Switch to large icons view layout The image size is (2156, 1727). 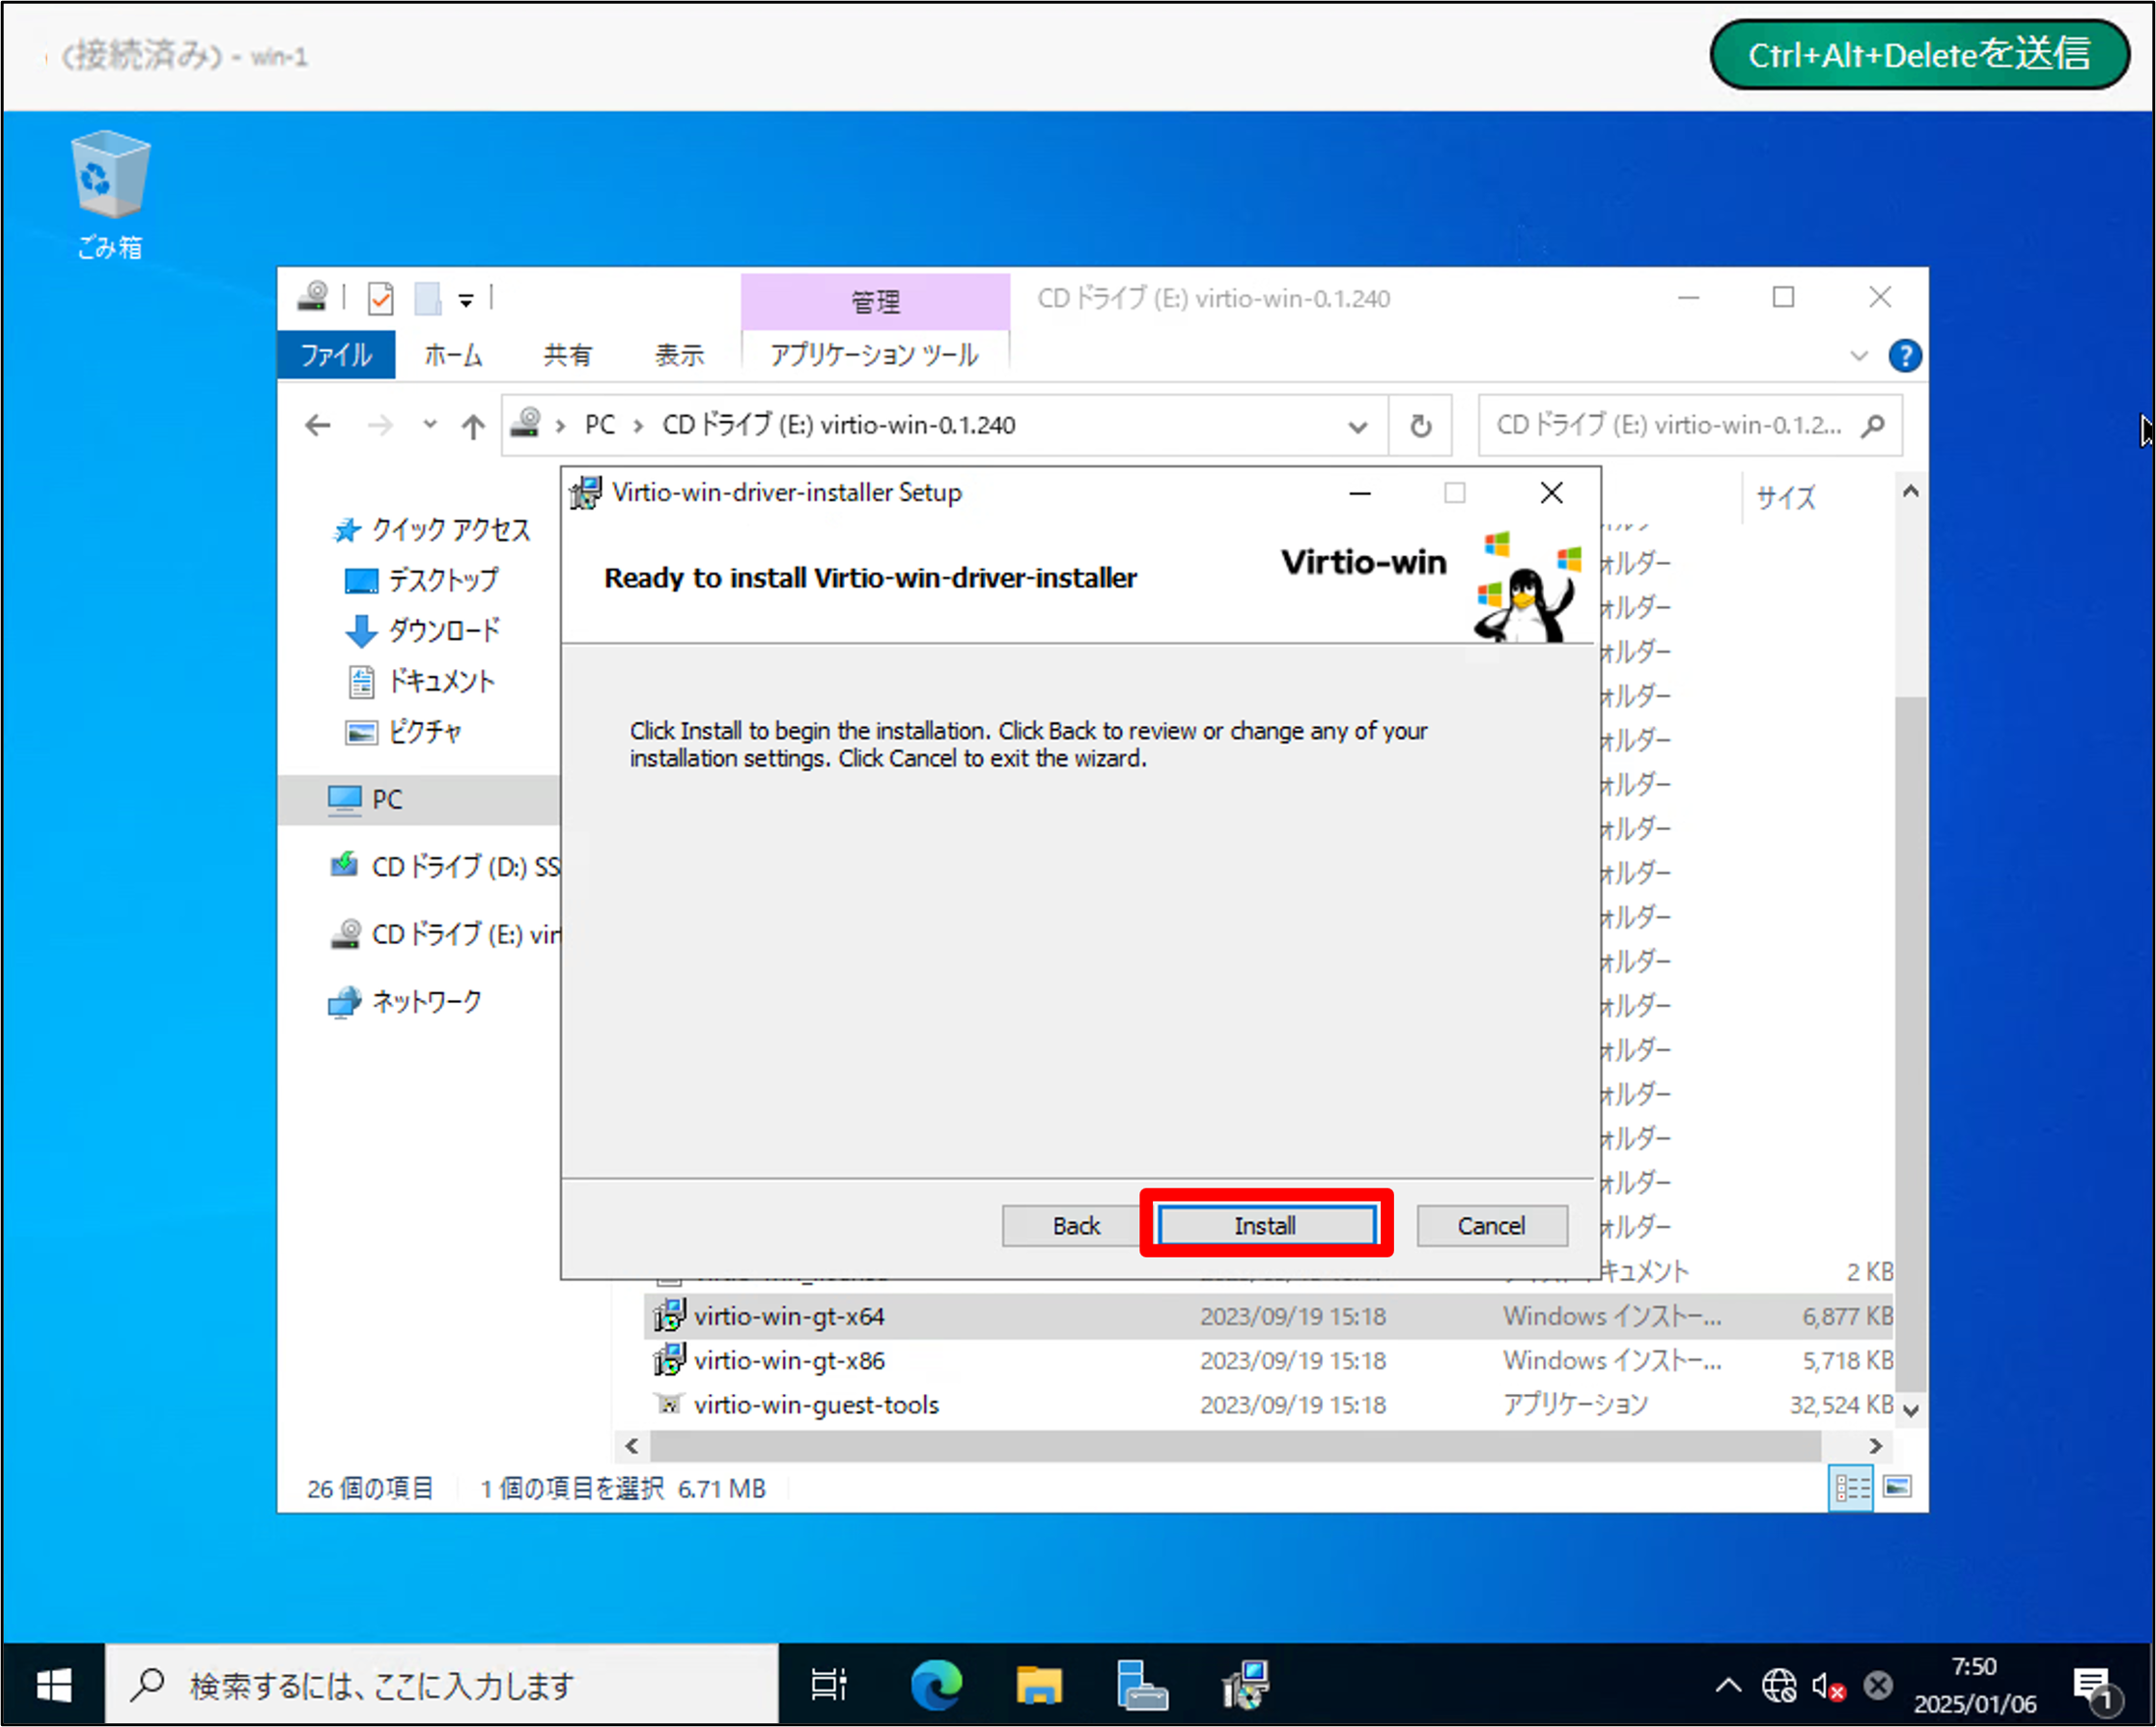[1897, 1488]
